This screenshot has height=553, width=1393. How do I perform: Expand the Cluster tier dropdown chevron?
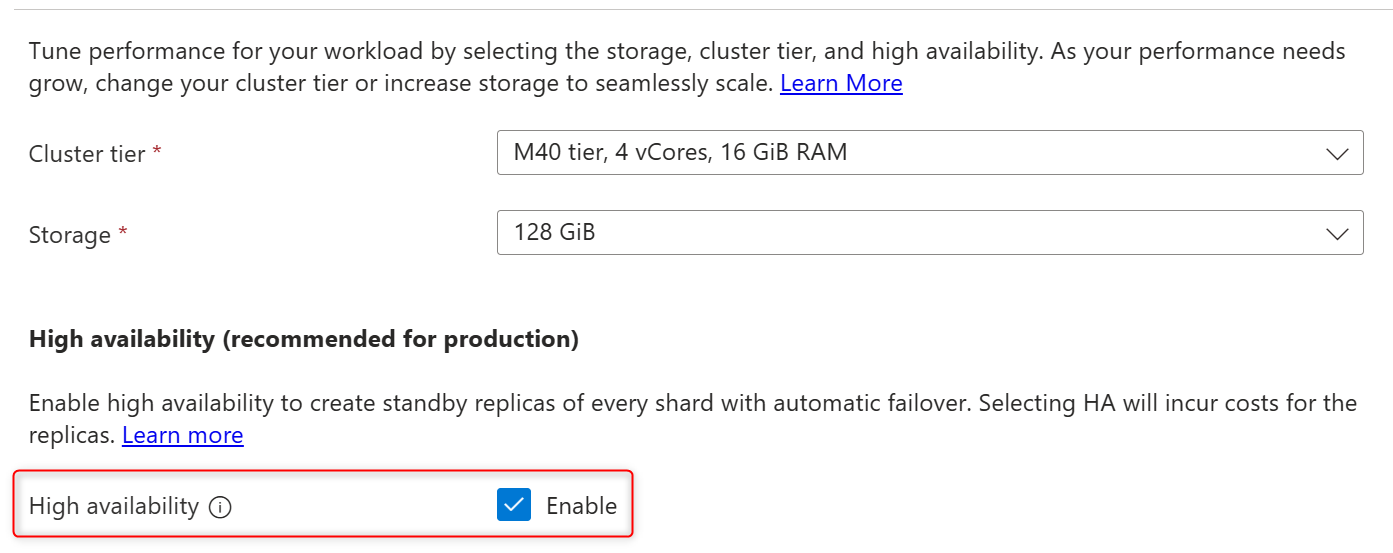tap(1336, 154)
